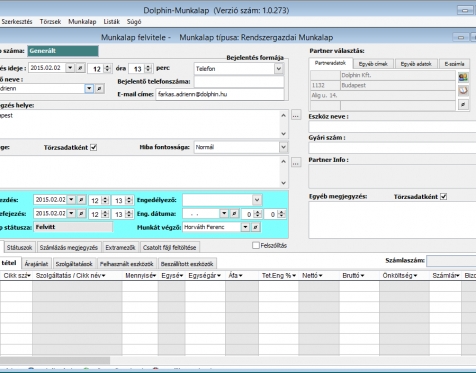Expand the Hiba fontossága Normál dropdown
This screenshot has height=373, width=476.
(283, 147)
